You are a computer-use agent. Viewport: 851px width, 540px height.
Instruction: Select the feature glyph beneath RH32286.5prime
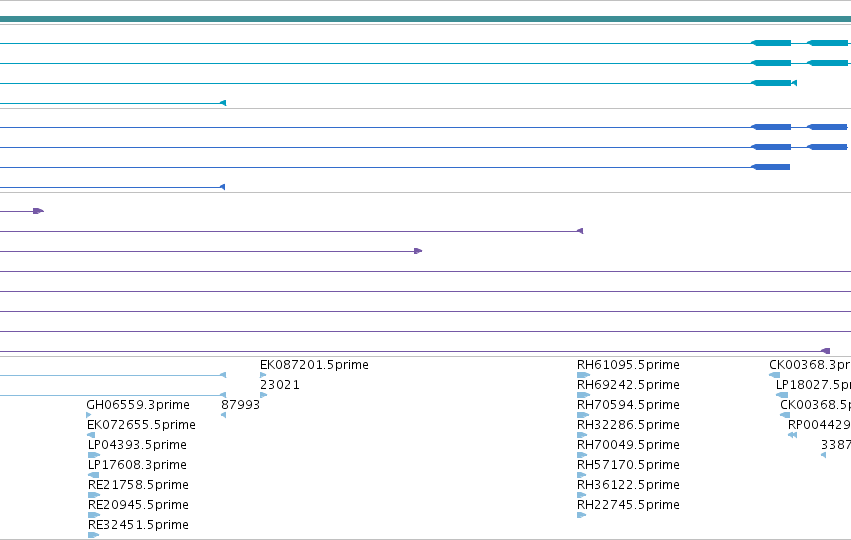pyautogui.click(x=582, y=435)
